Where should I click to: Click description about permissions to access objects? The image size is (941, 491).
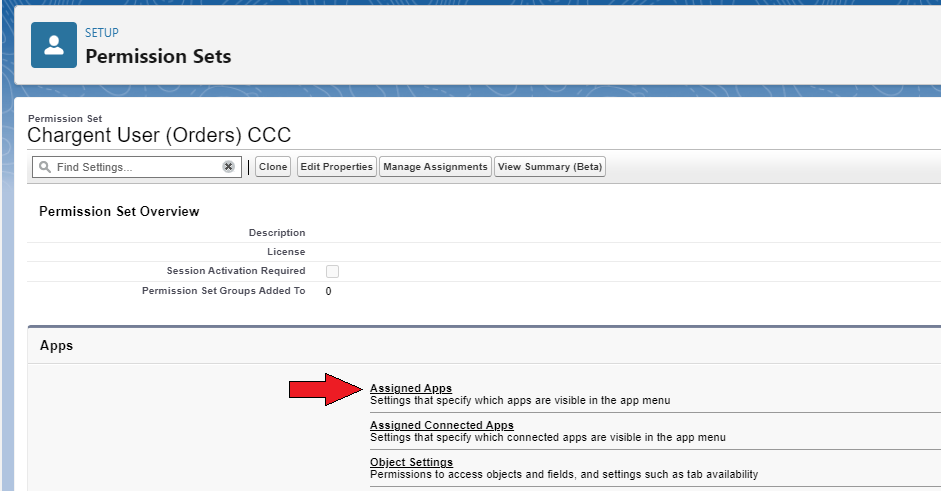pos(564,474)
